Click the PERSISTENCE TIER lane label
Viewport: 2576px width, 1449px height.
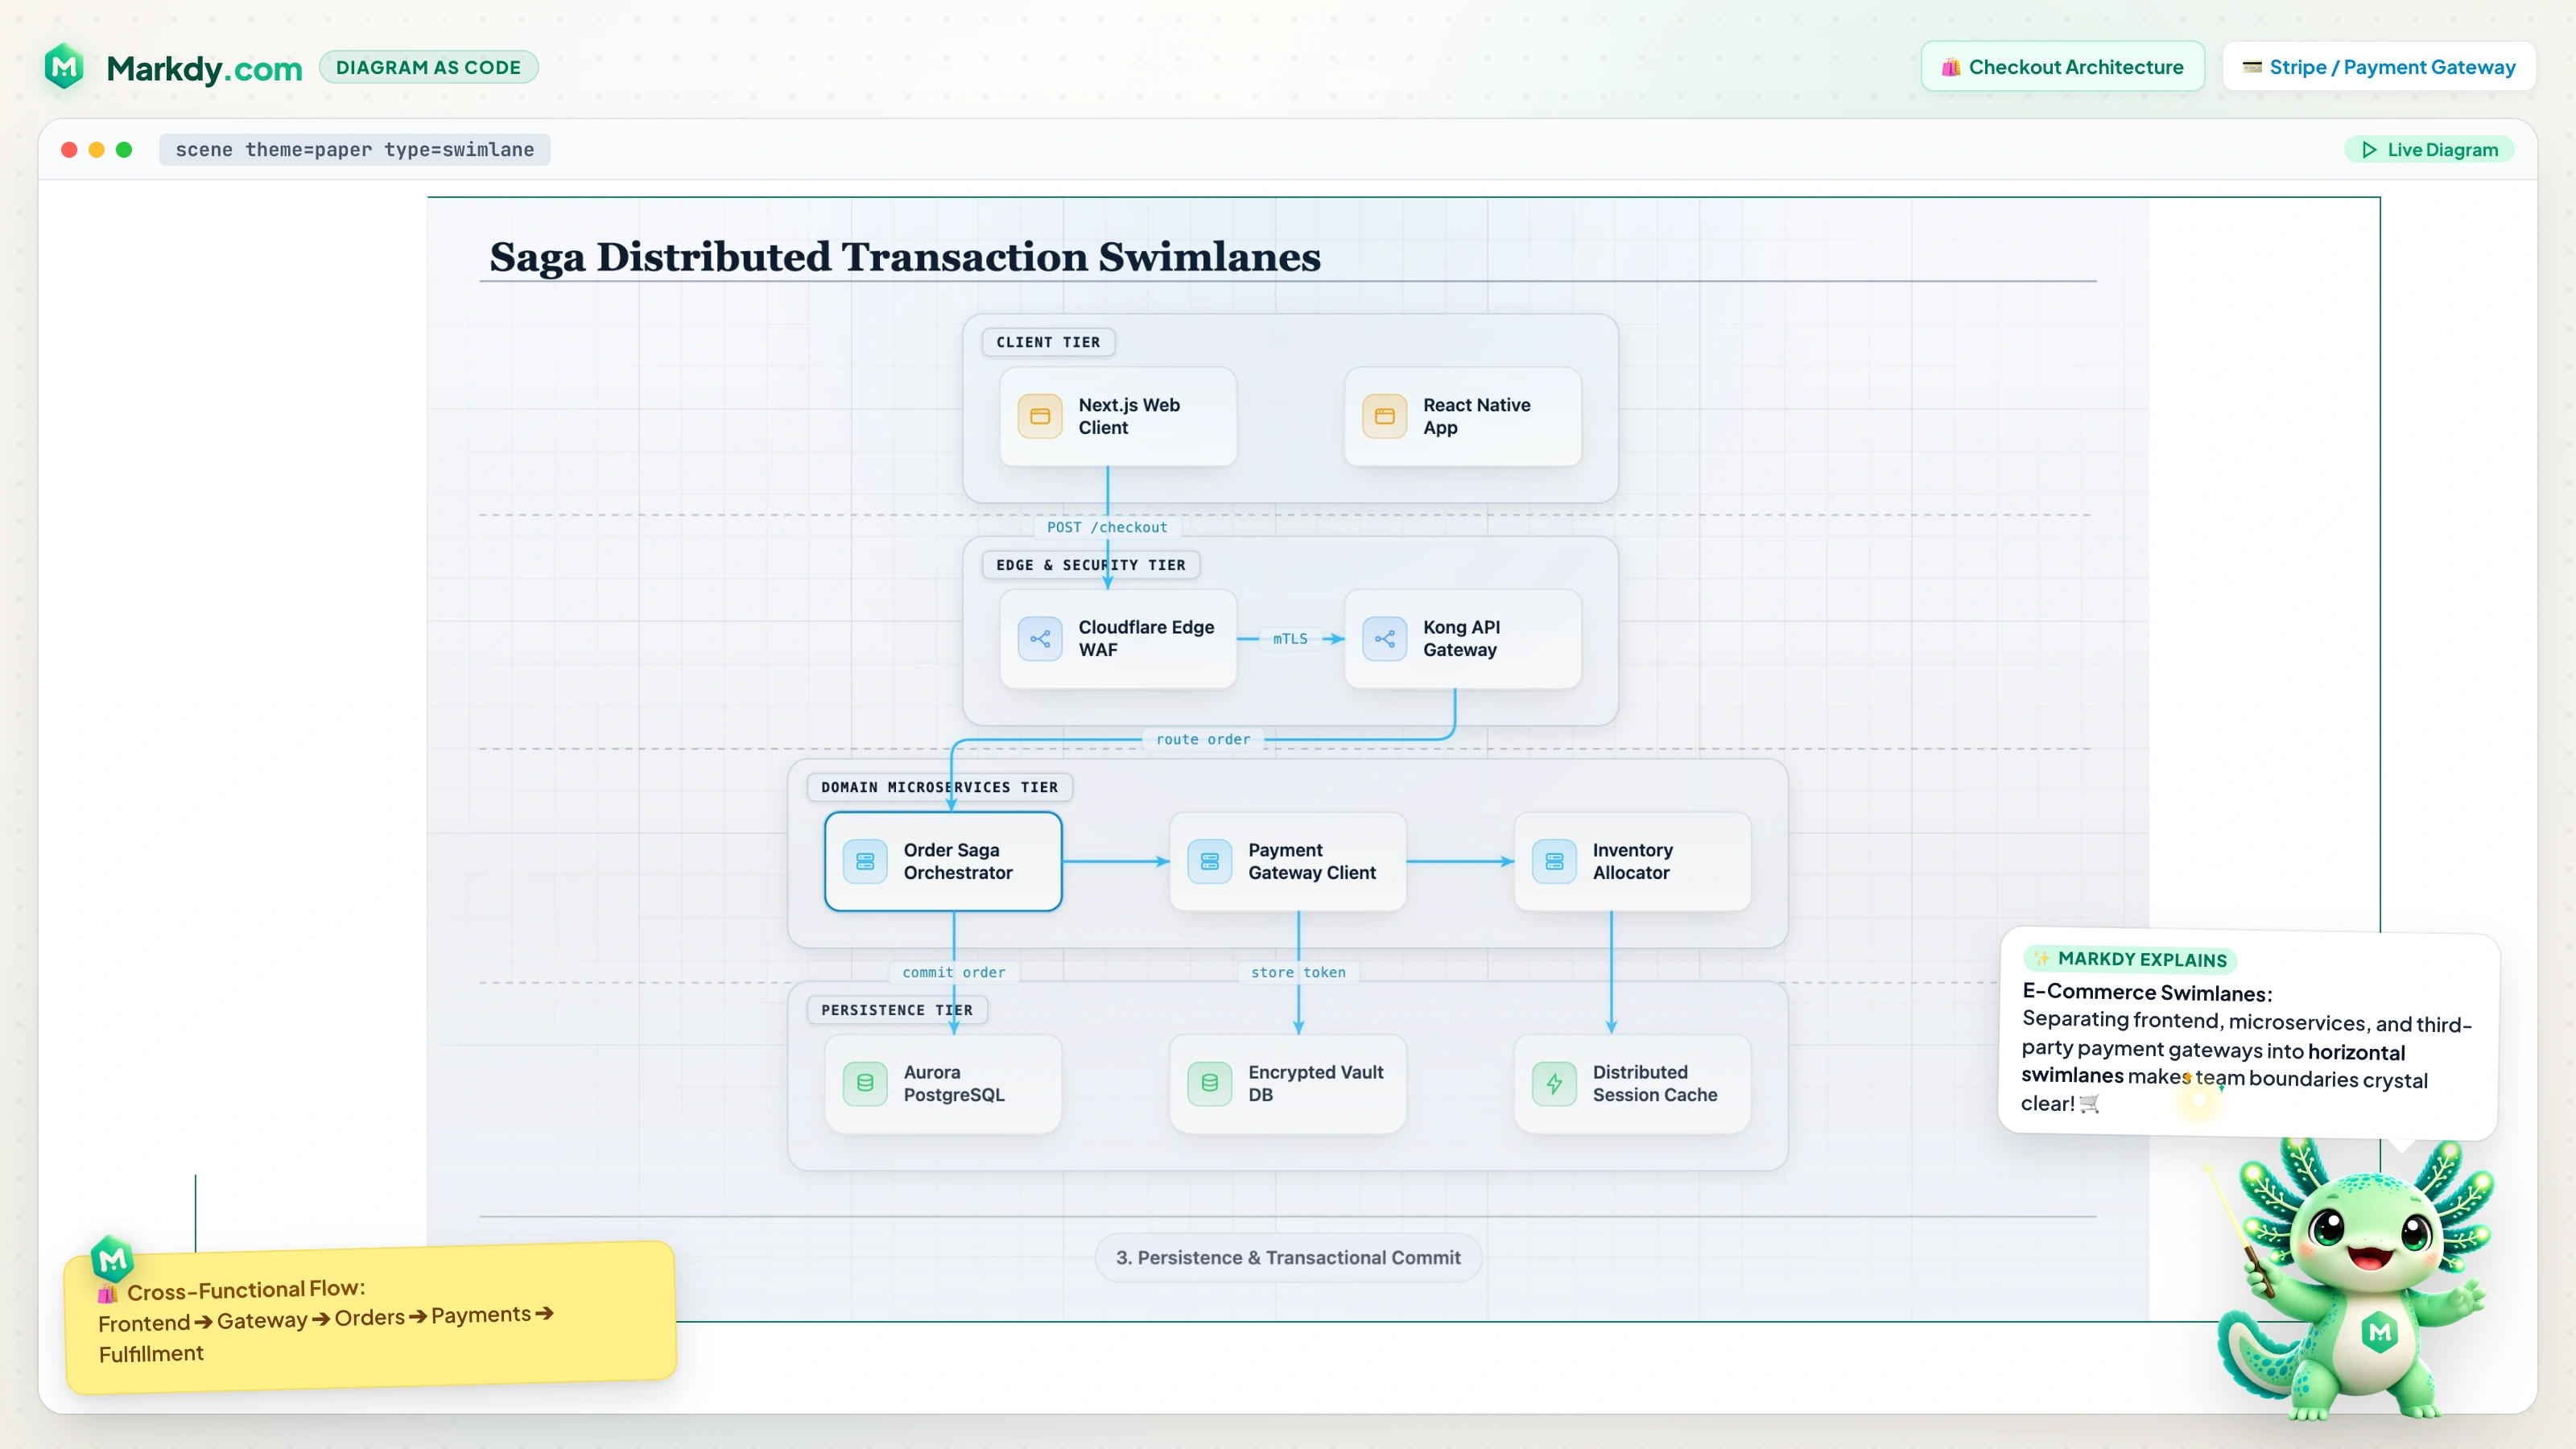pyautogui.click(x=897, y=1010)
